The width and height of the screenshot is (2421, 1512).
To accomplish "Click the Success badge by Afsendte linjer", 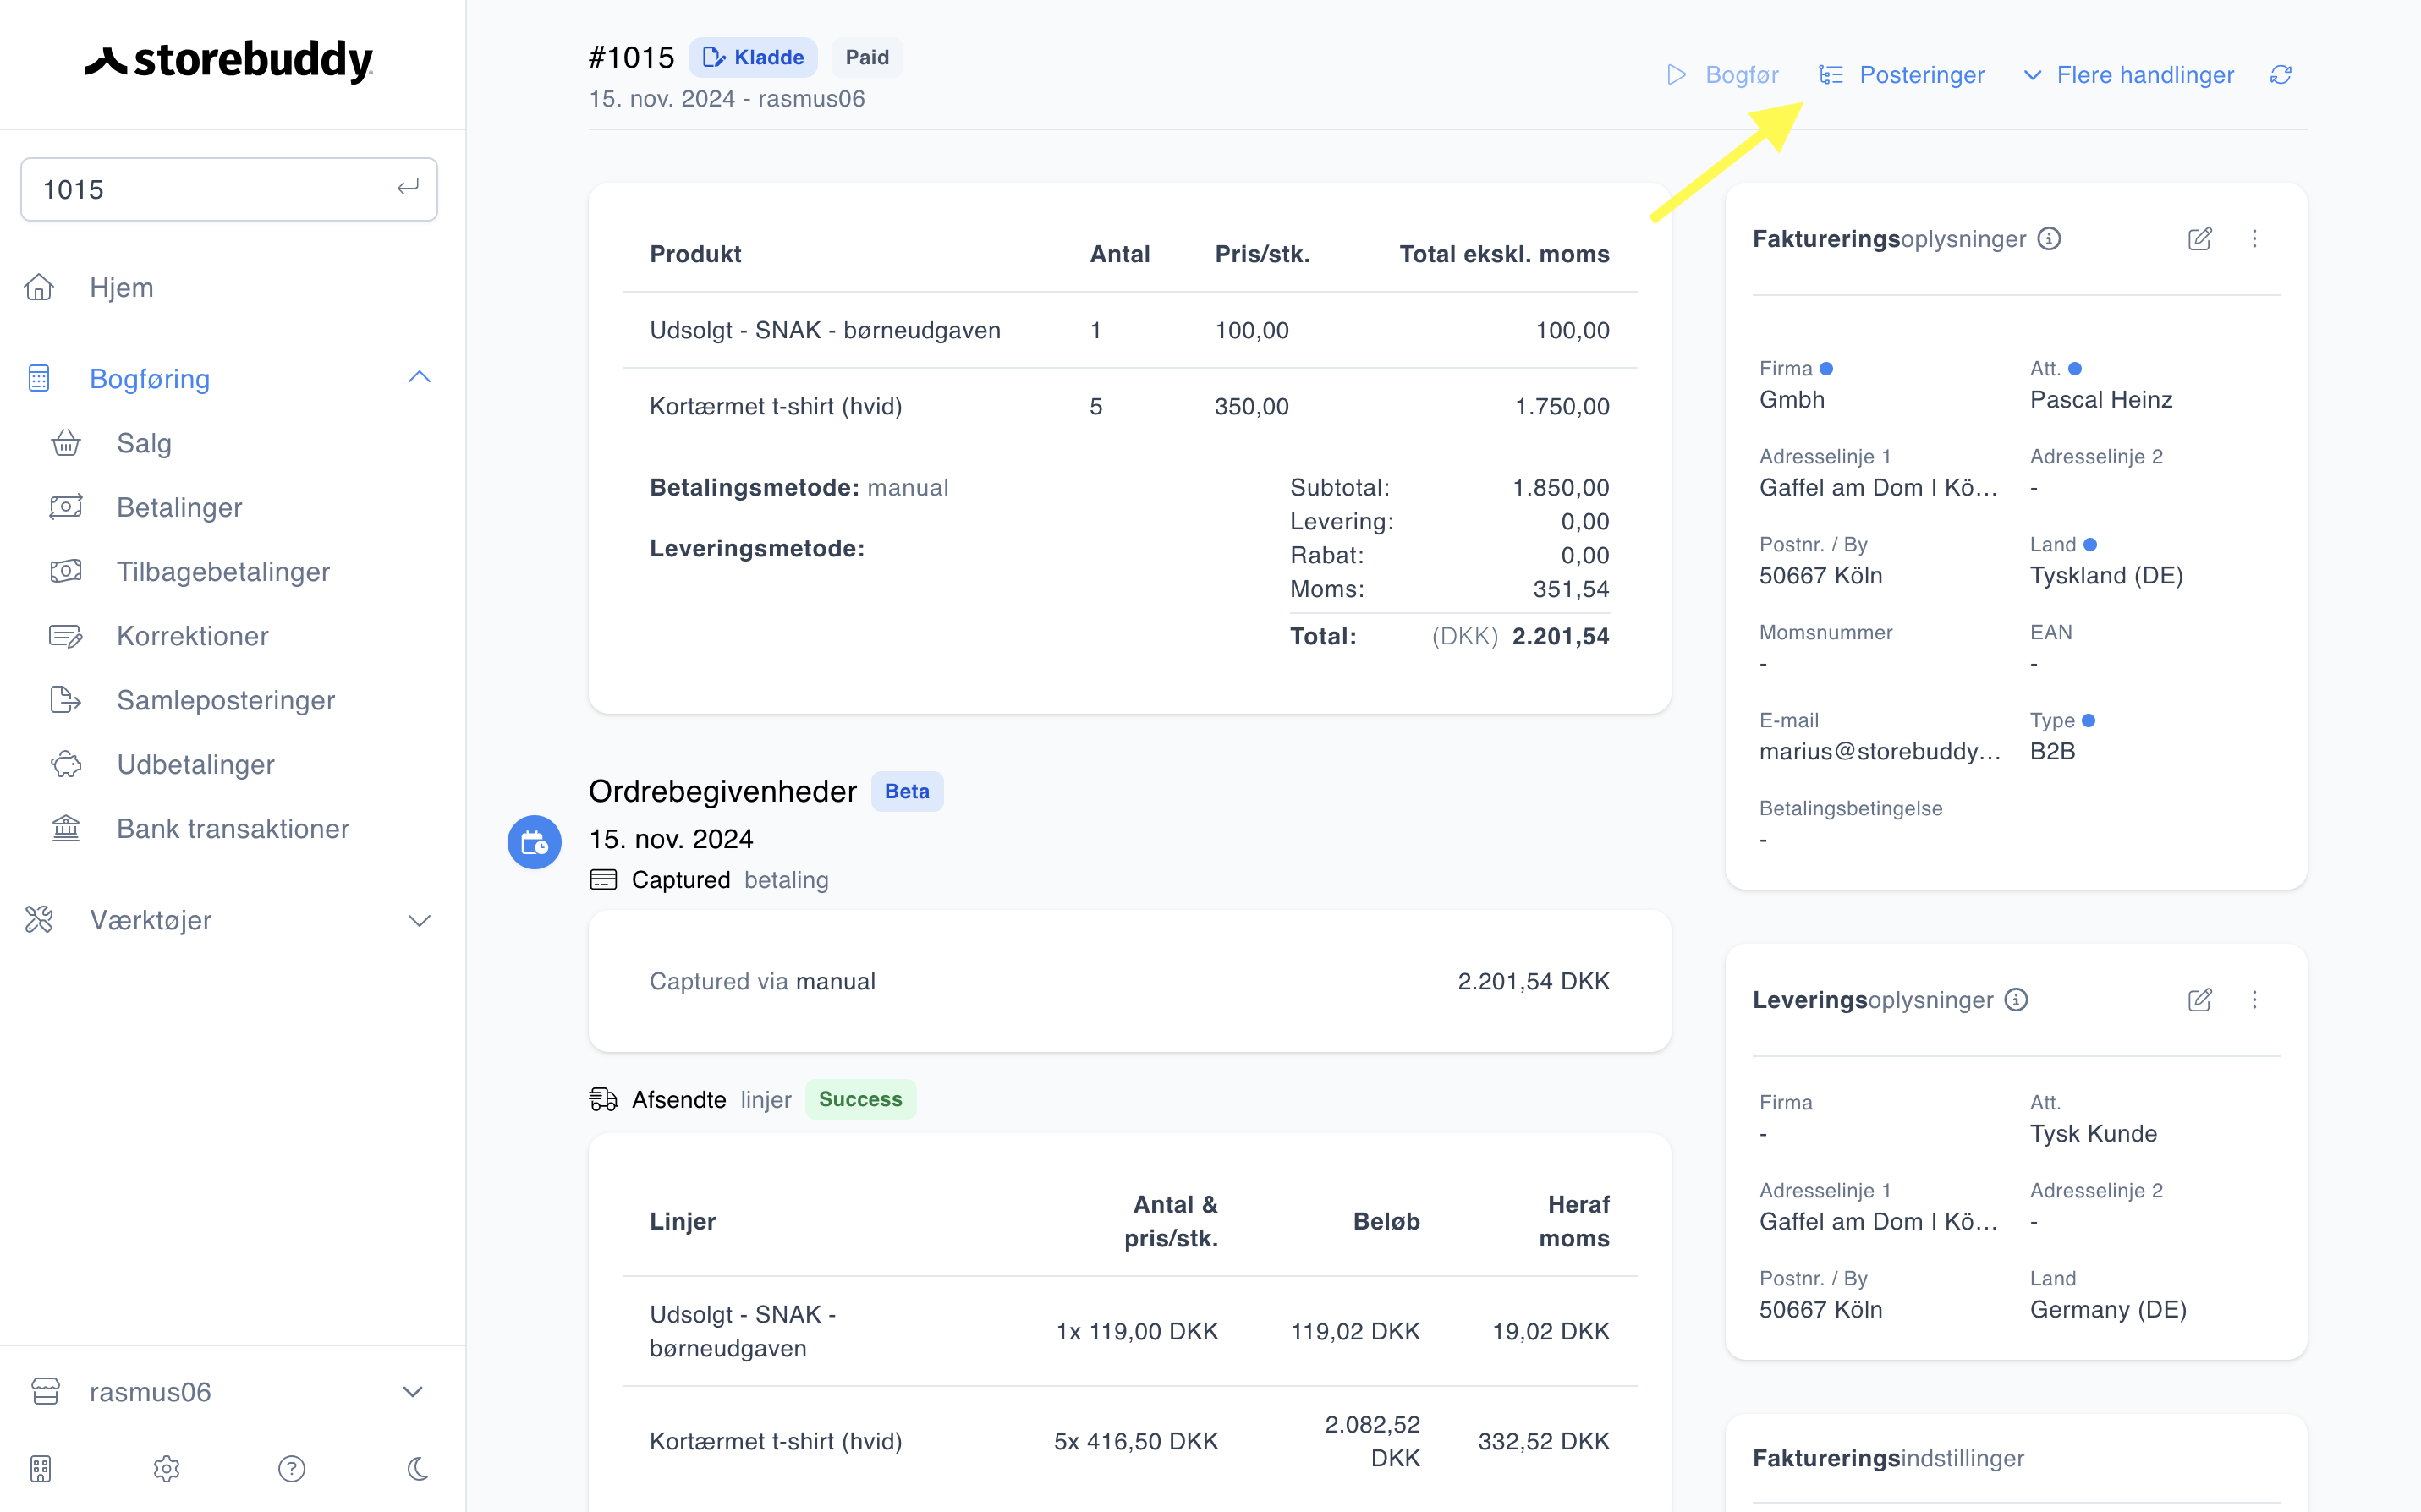I will tap(860, 1099).
